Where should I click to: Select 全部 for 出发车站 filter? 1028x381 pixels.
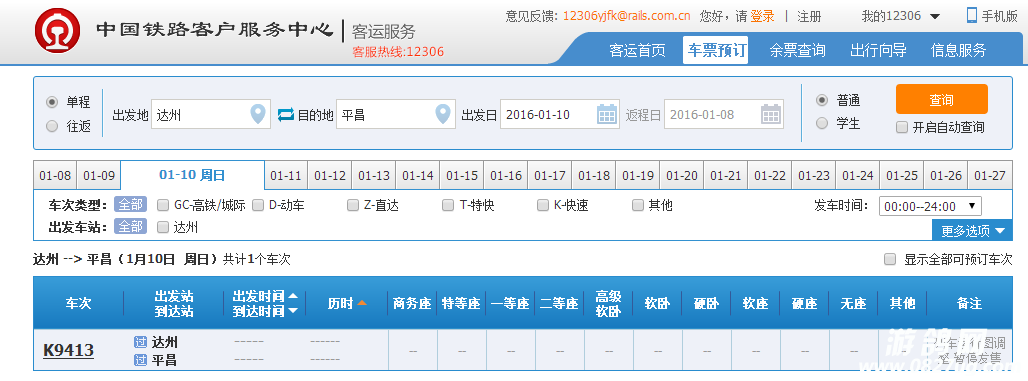(130, 227)
